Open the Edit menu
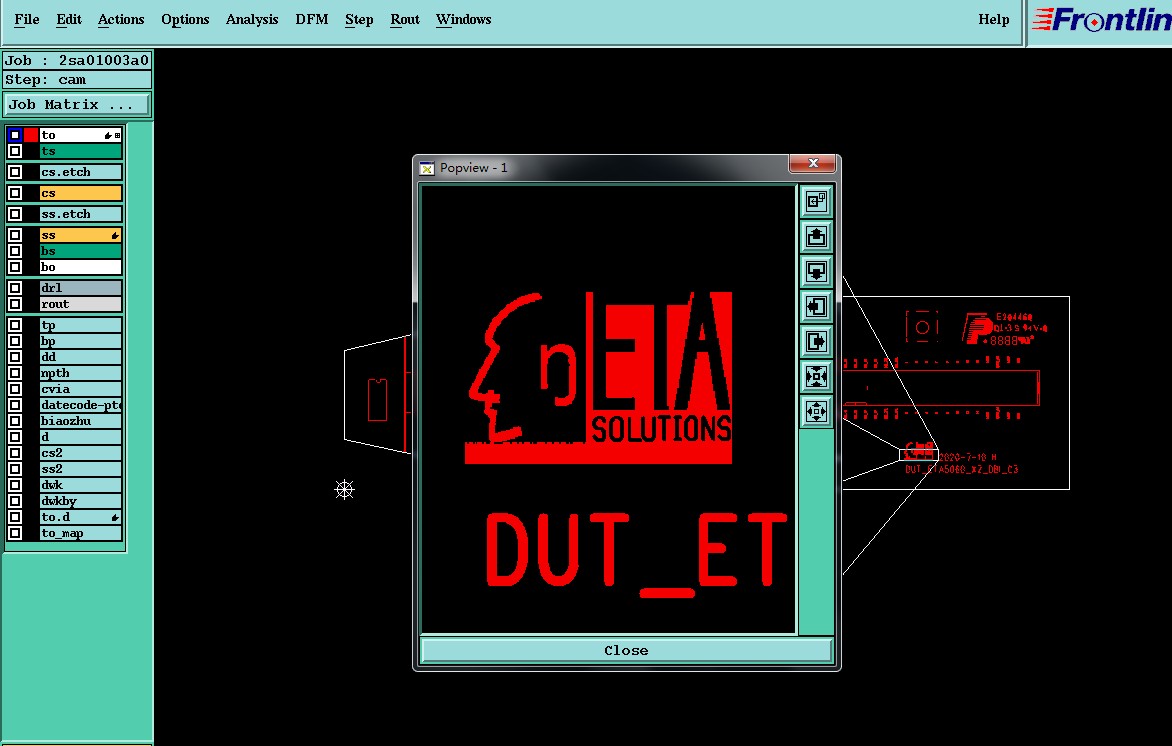The image size is (1172, 746). point(69,19)
